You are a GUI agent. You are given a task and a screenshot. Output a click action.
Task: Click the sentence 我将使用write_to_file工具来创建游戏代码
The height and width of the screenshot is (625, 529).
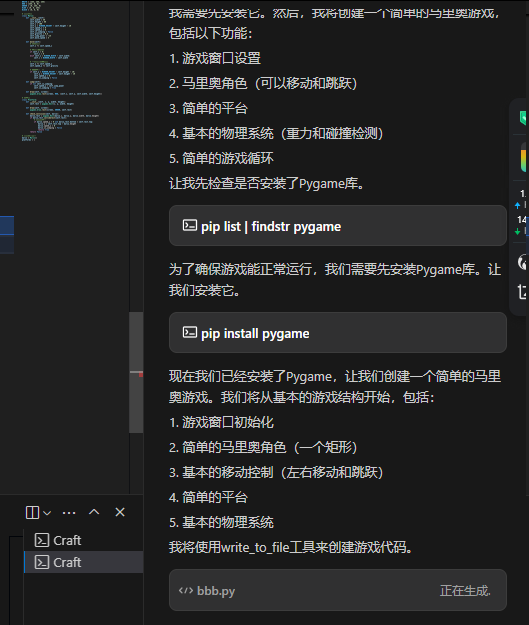tap(291, 547)
